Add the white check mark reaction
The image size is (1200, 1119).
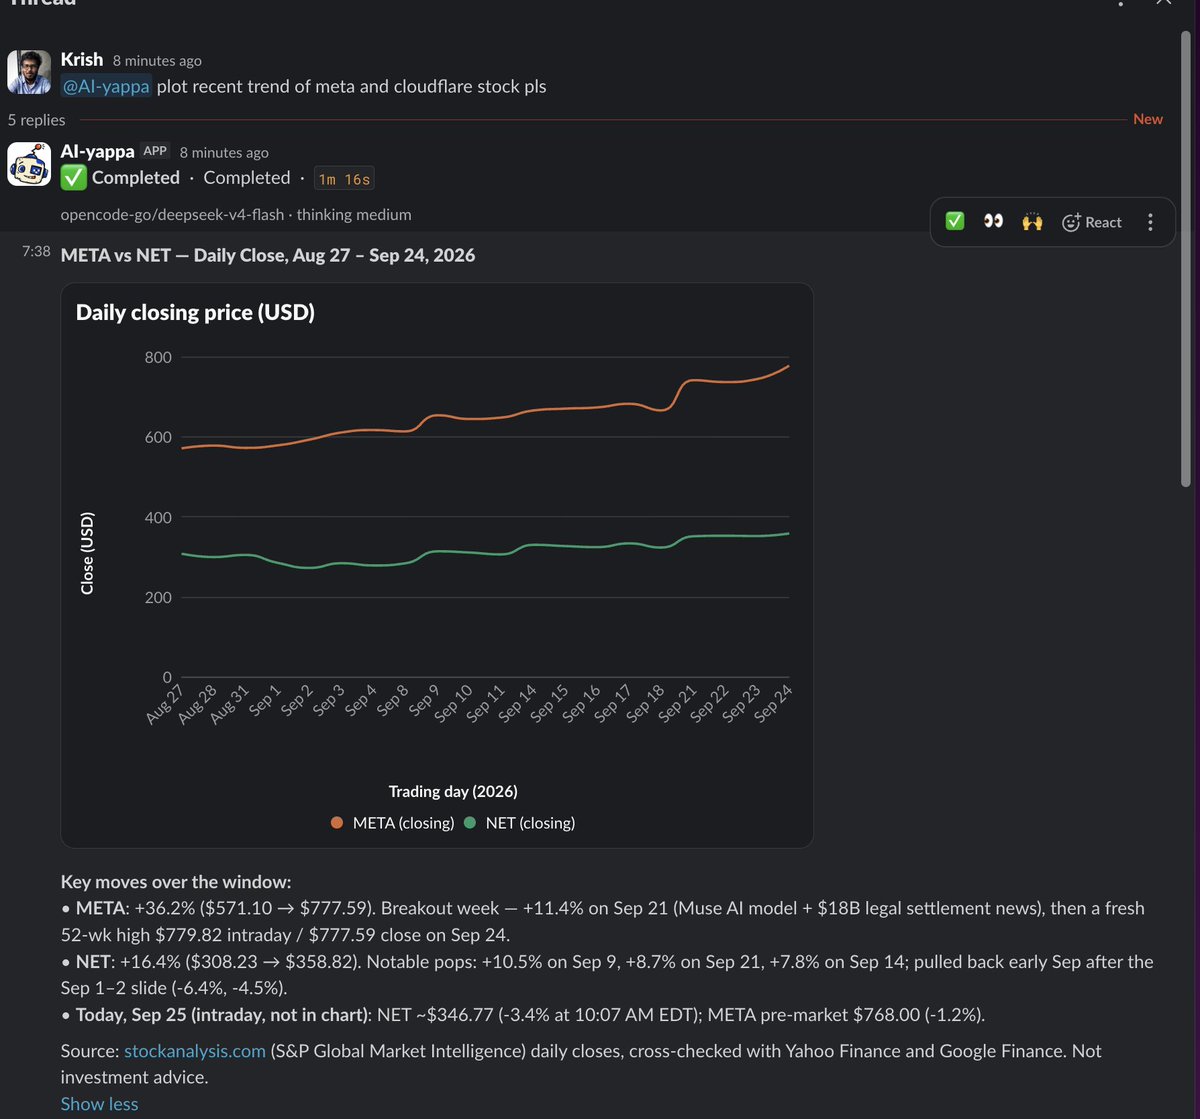pyautogui.click(x=955, y=221)
